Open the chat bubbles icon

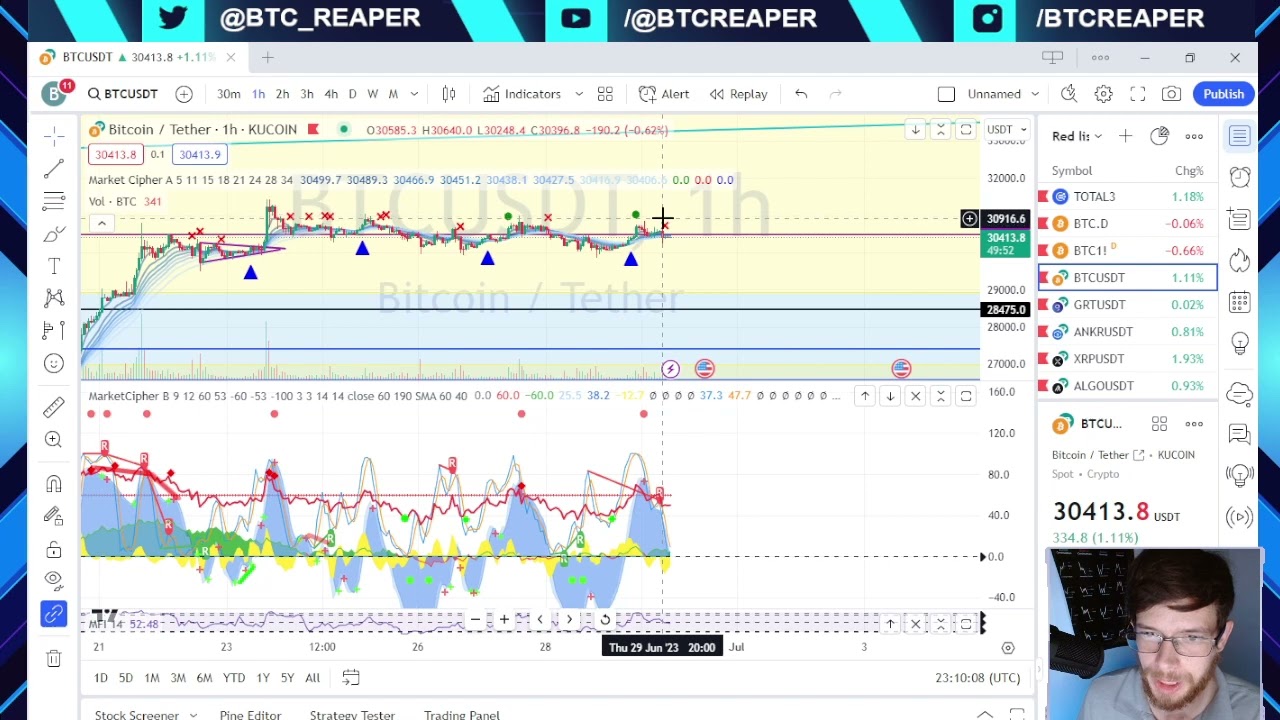[1240, 434]
